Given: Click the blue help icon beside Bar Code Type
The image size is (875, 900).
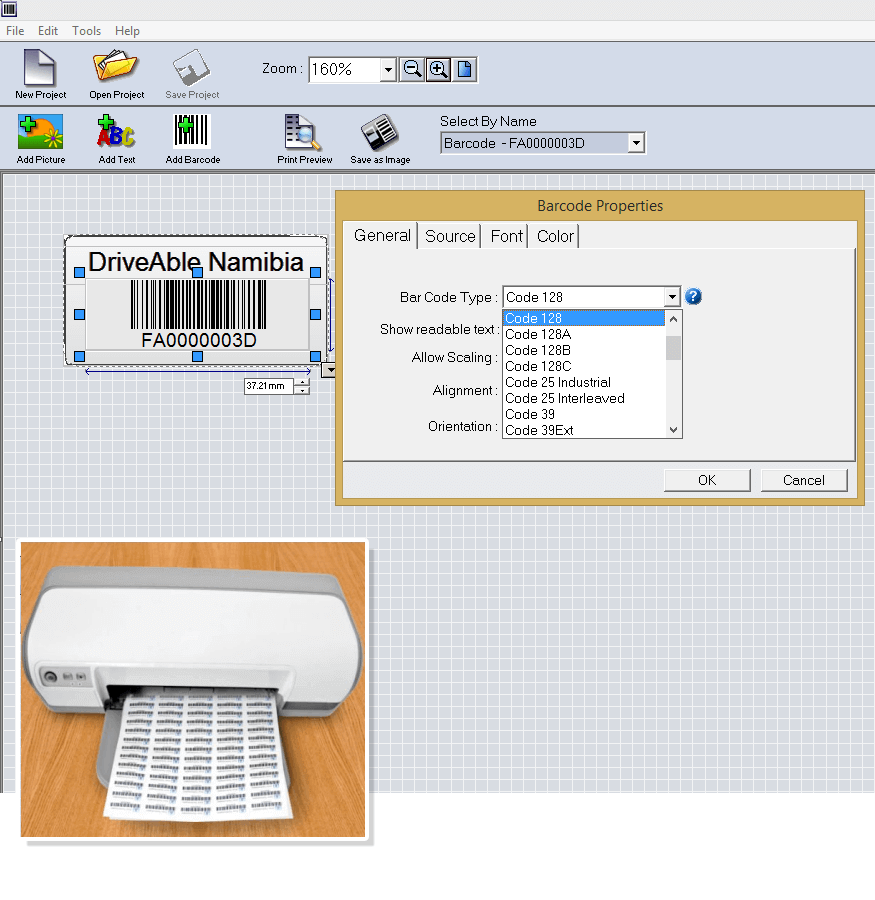Looking at the screenshot, I should (x=693, y=297).
